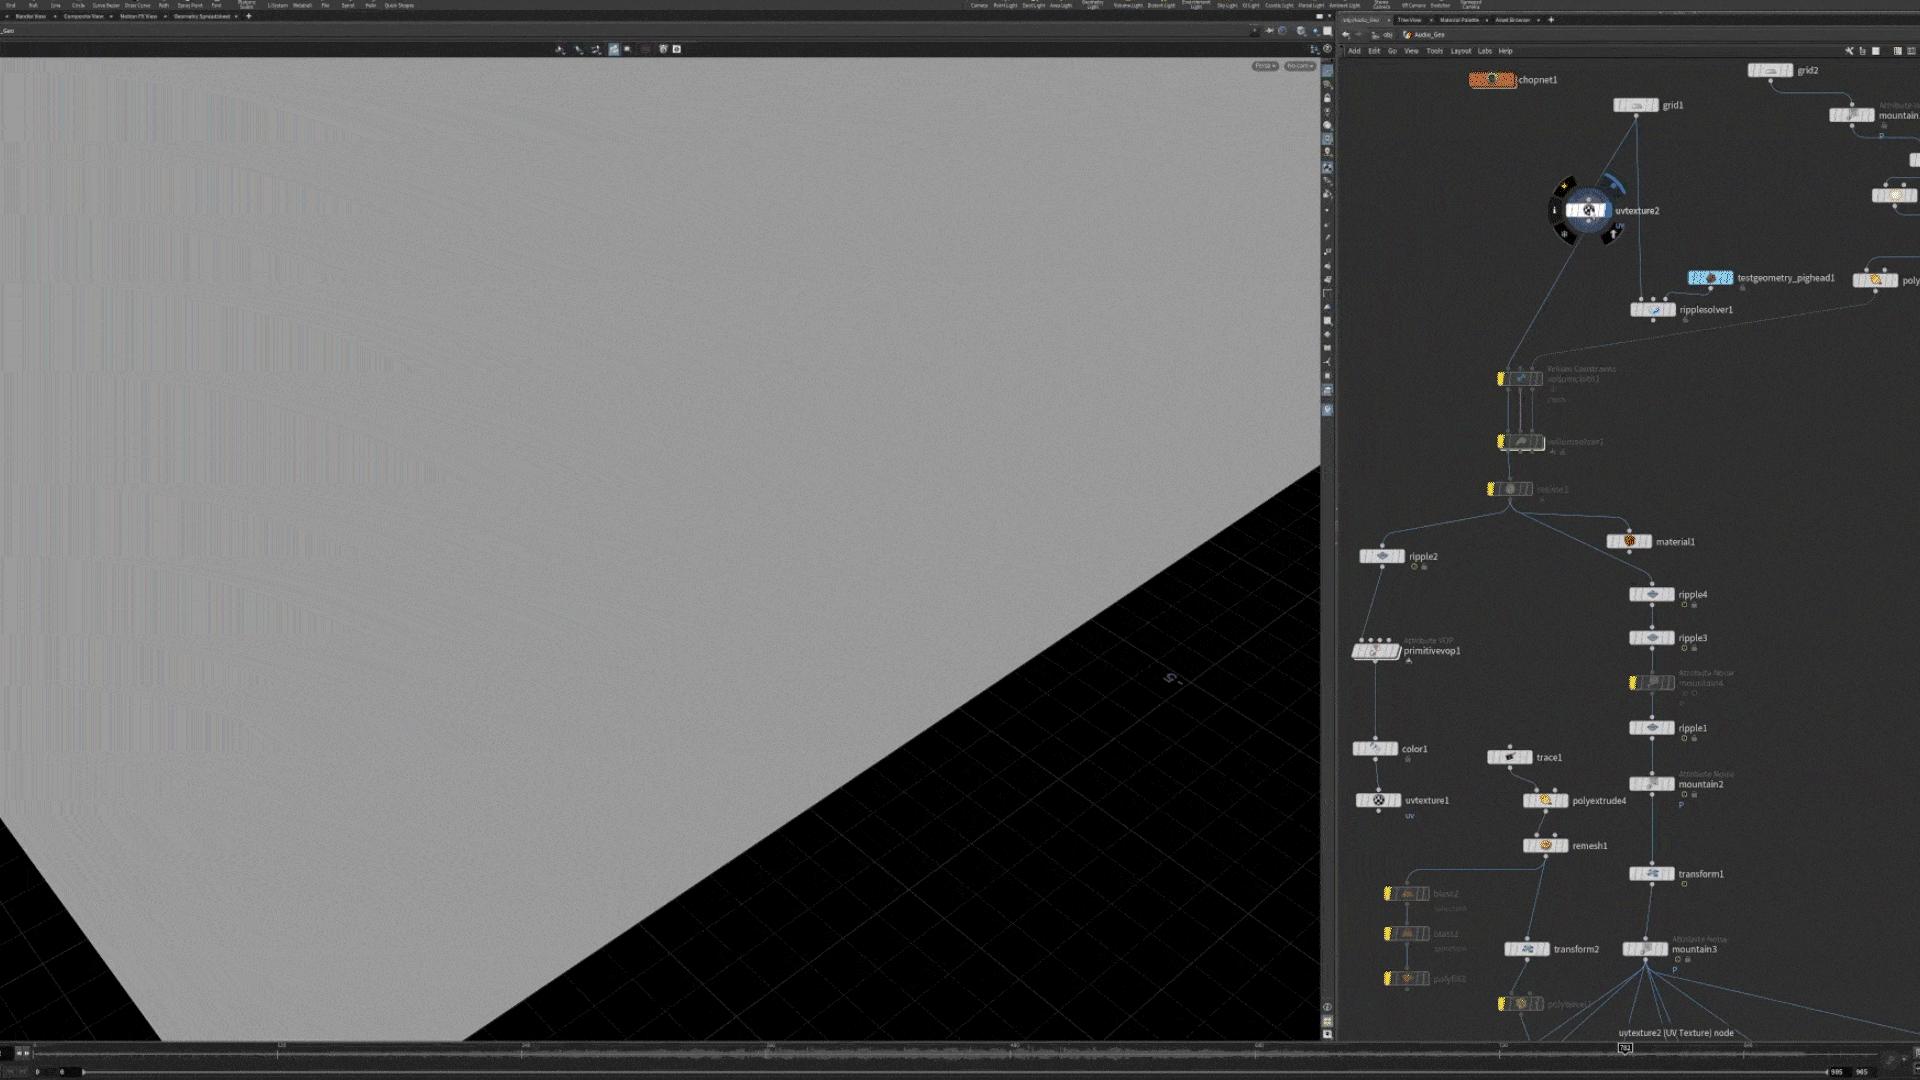Select the transform2 node
Screen dimensions: 1920x1080
pyautogui.click(x=1527, y=949)
